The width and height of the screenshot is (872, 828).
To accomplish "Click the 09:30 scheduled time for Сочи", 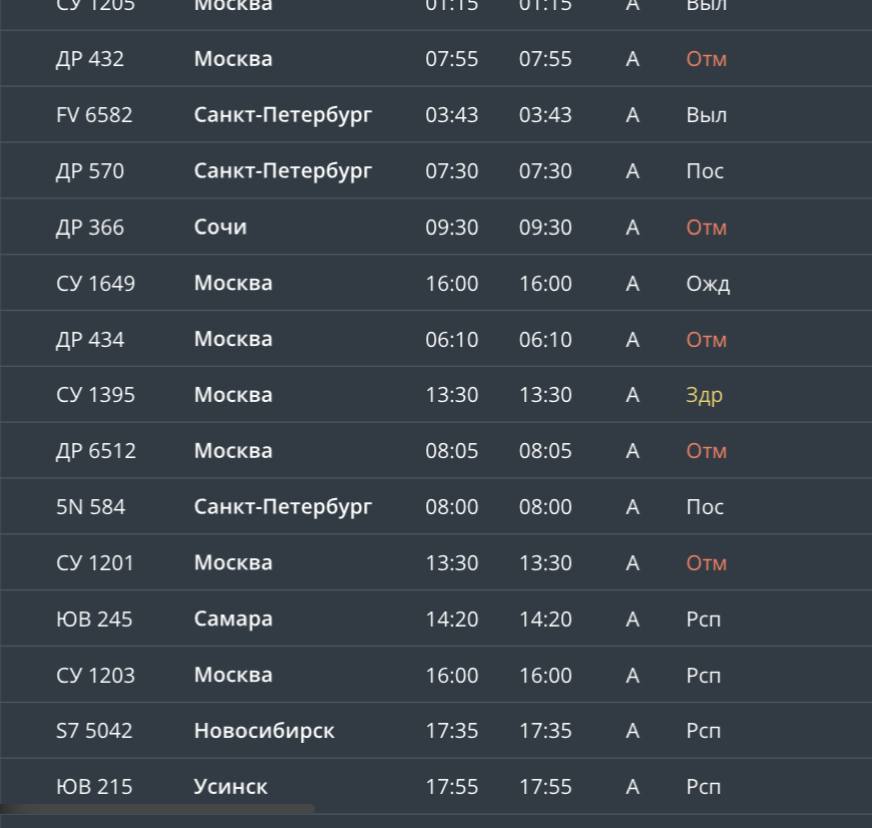I will coord(452,227).
